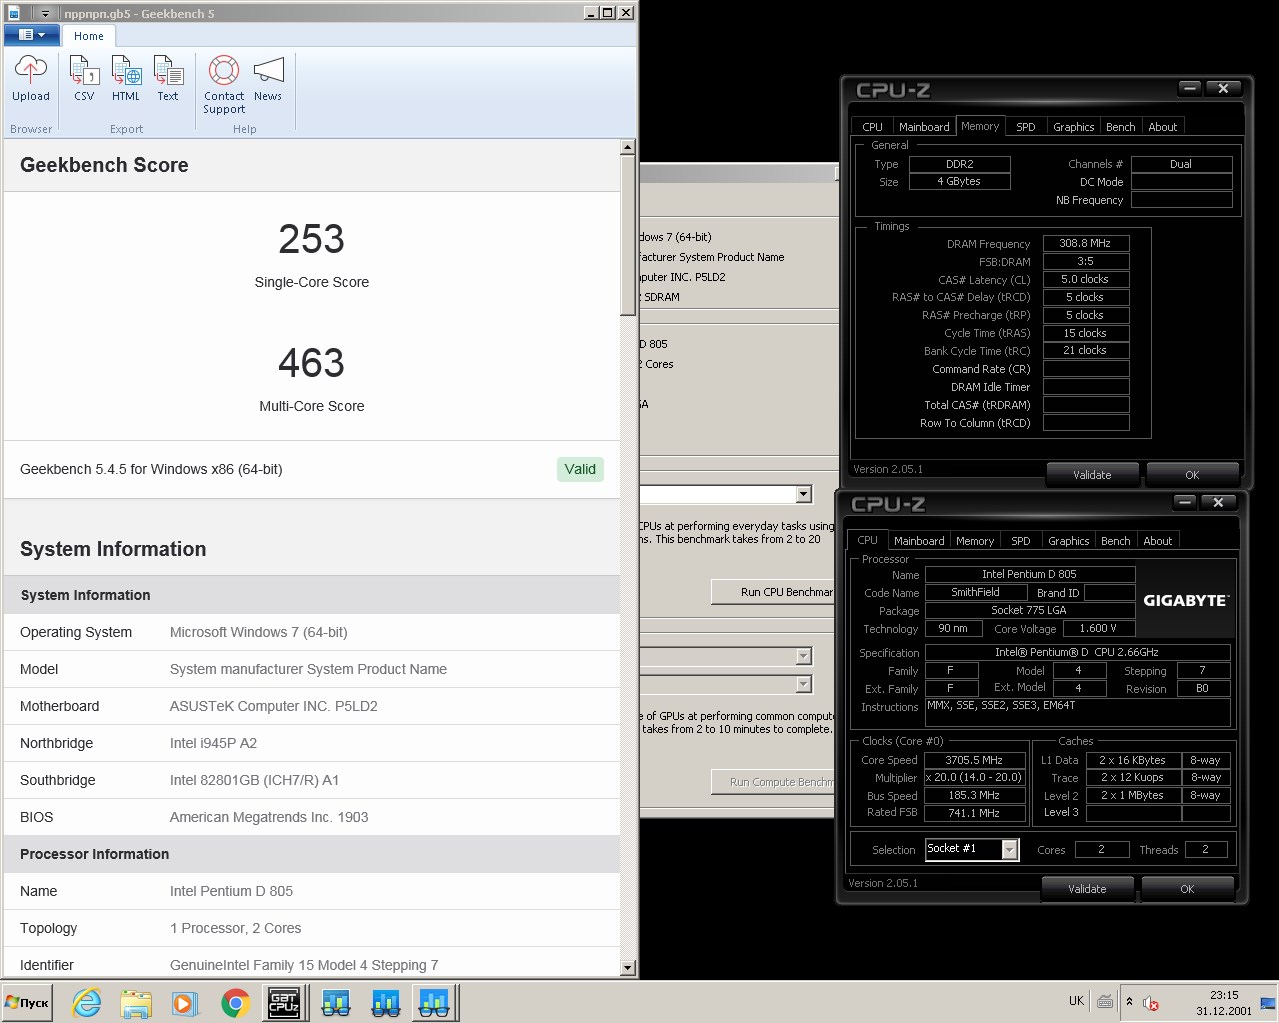
Task: Open the News megaphone icon
Action: (268, 70)
